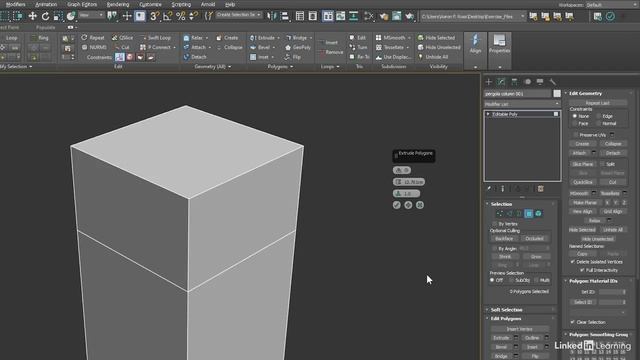This screenshot has width=640, height=360.
Task: Click the Mirror tool icon
Action: click(x=271, y=16)
